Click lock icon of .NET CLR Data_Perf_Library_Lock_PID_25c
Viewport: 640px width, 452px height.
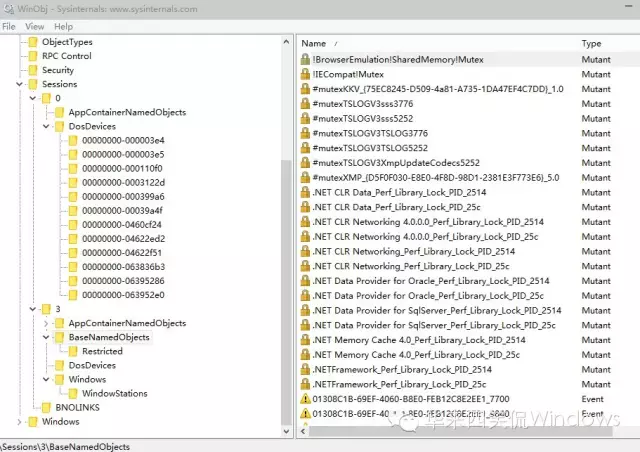(x=305, y=207)
